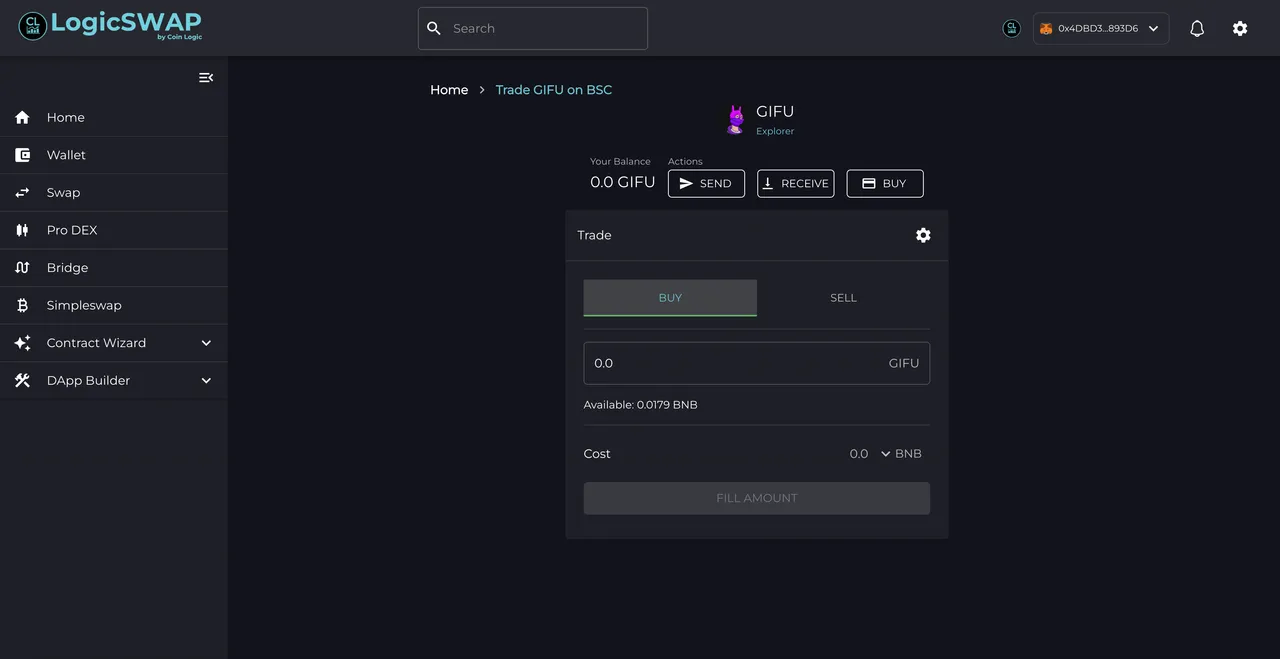Open the BNB cost currency dropdown

tap(901, 454)
